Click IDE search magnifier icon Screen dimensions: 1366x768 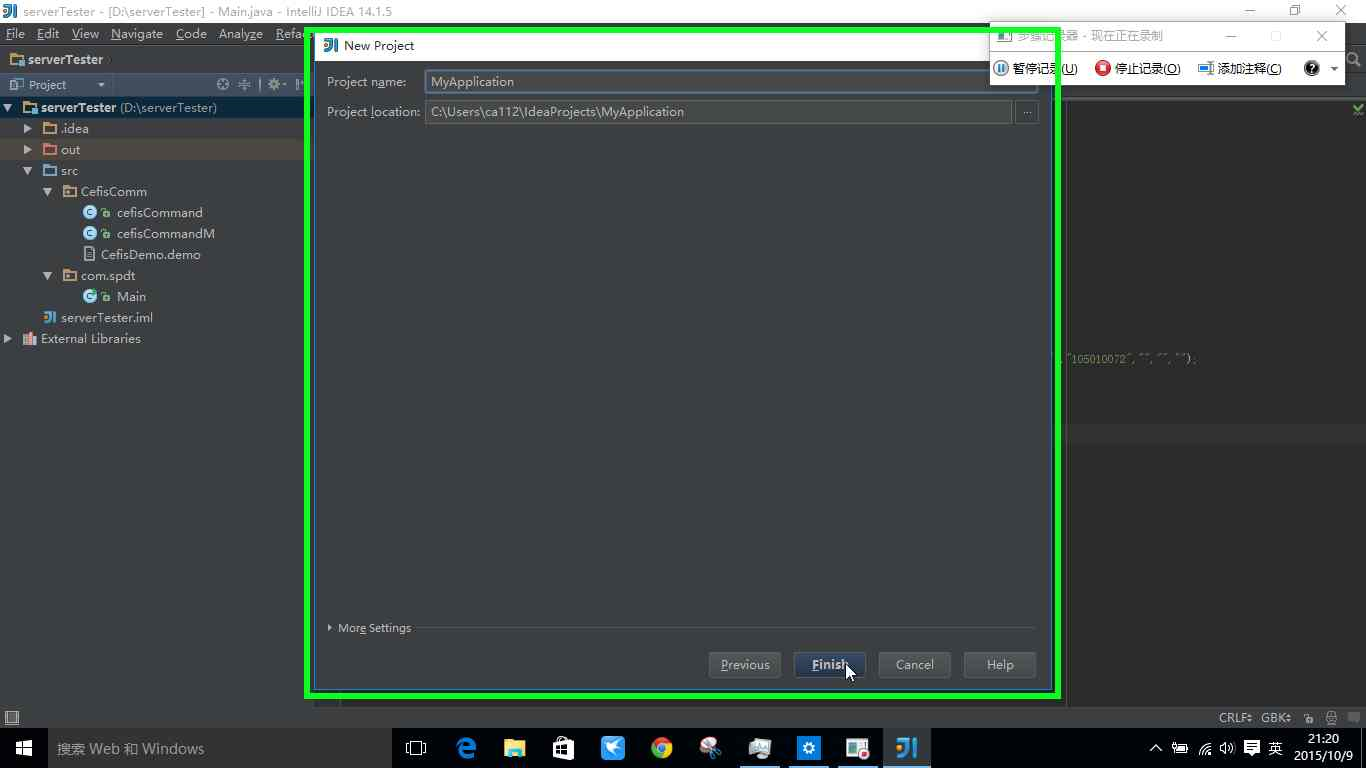point(1354,60)
